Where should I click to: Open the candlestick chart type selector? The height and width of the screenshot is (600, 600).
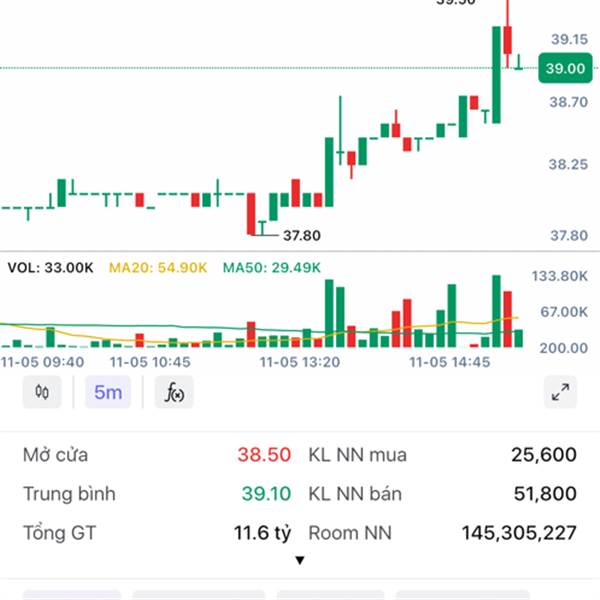(x=42, y=392)
